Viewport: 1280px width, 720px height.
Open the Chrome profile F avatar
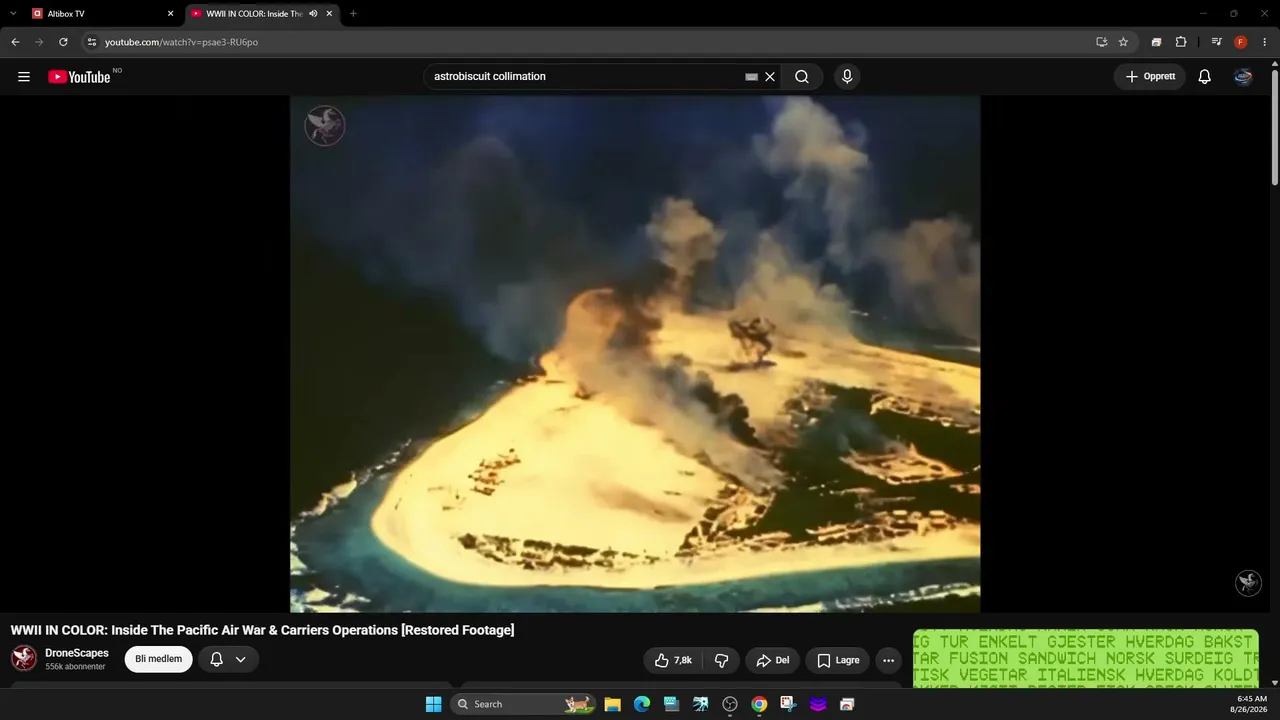coord(1241,42)
